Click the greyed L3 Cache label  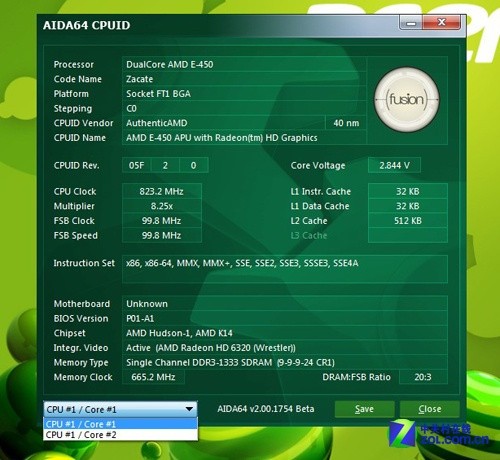309,235
